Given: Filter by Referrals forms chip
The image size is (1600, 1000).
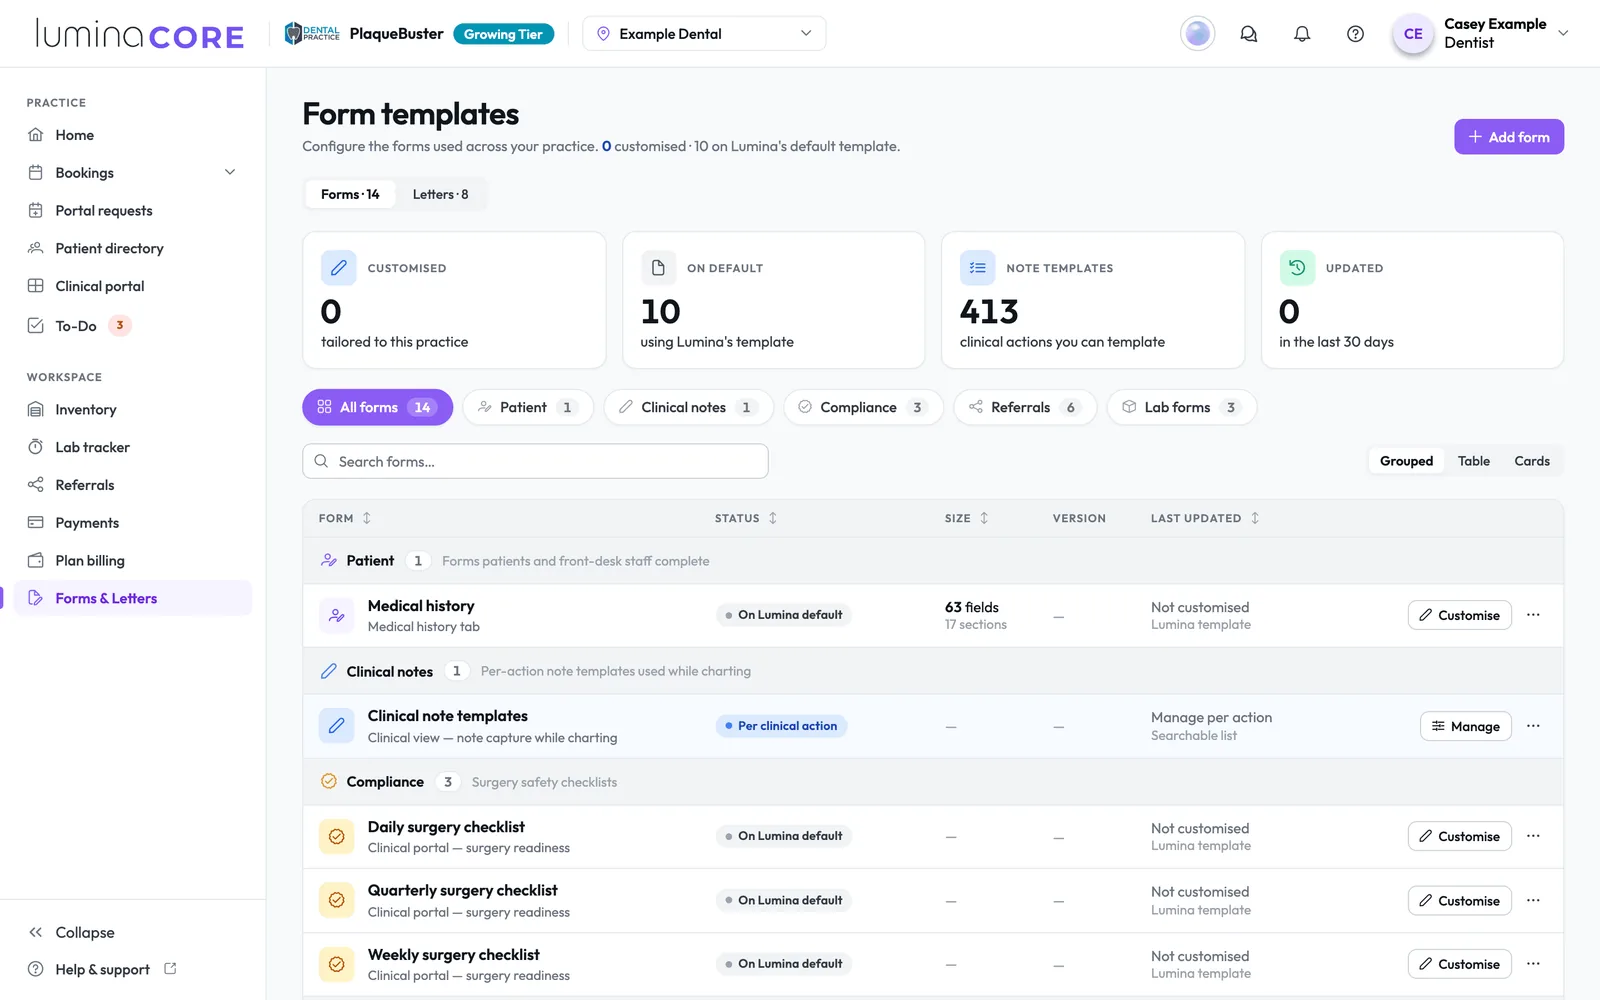Looking at the screenshot, I should pos(1025,407).
